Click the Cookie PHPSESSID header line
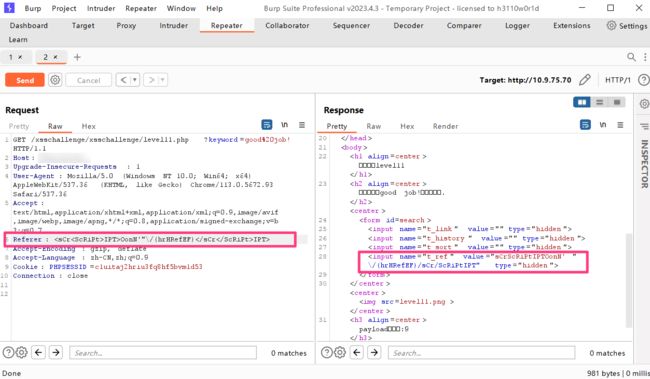Image resolution: width=650 pixels, height=379 pixels. pos(107,267)
